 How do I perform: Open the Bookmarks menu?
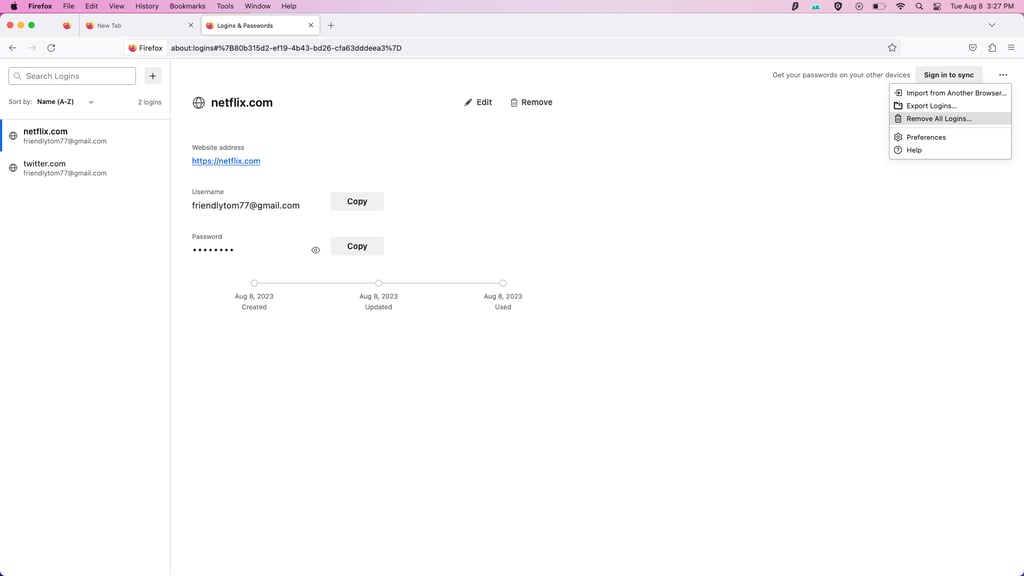pyautogui.click(x=187, y=6)
